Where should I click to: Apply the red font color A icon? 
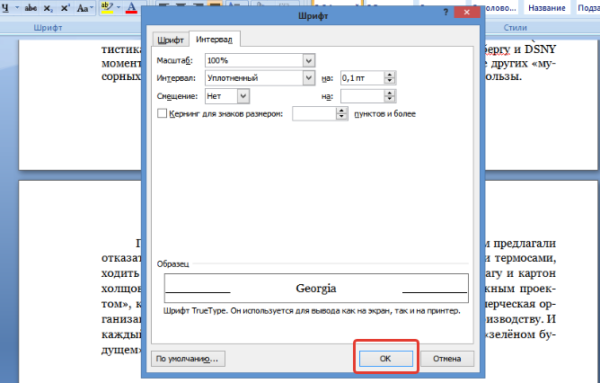pyautogui.click(x=131, y=8)
